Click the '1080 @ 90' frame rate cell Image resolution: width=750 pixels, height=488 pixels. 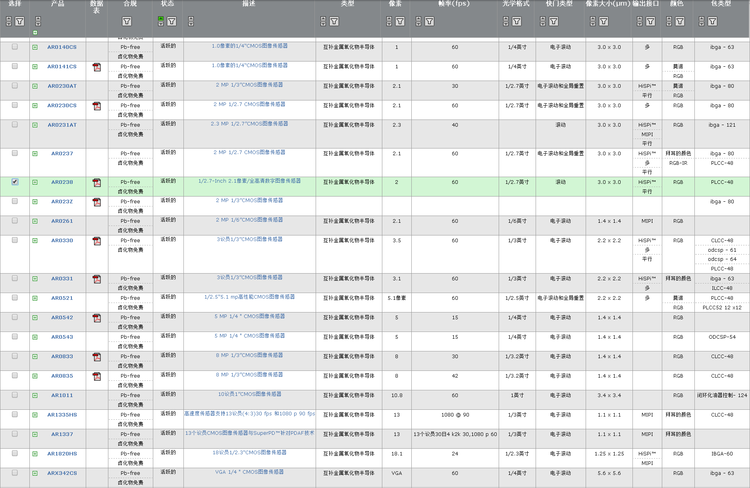coord(455,415)
